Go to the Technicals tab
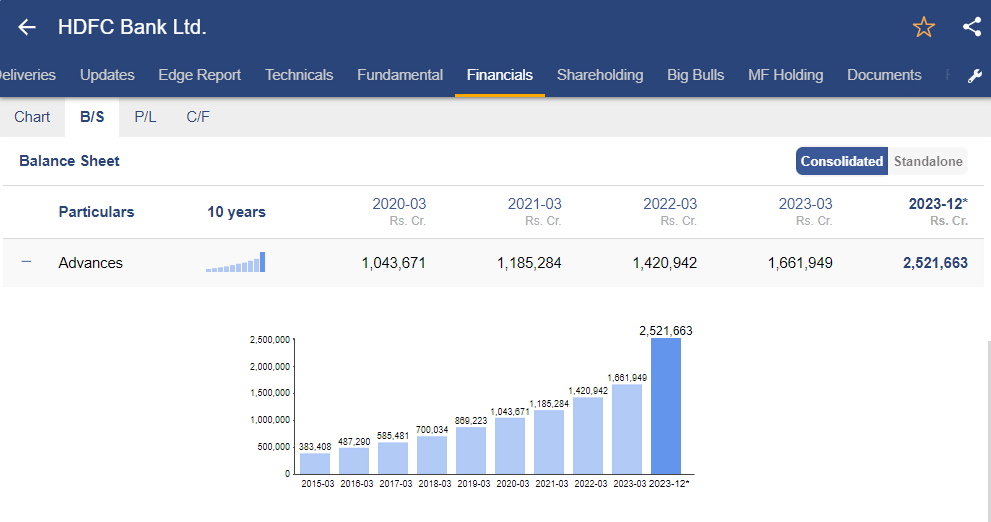This screenshot has height=522, width=991. tap(299, 75)
